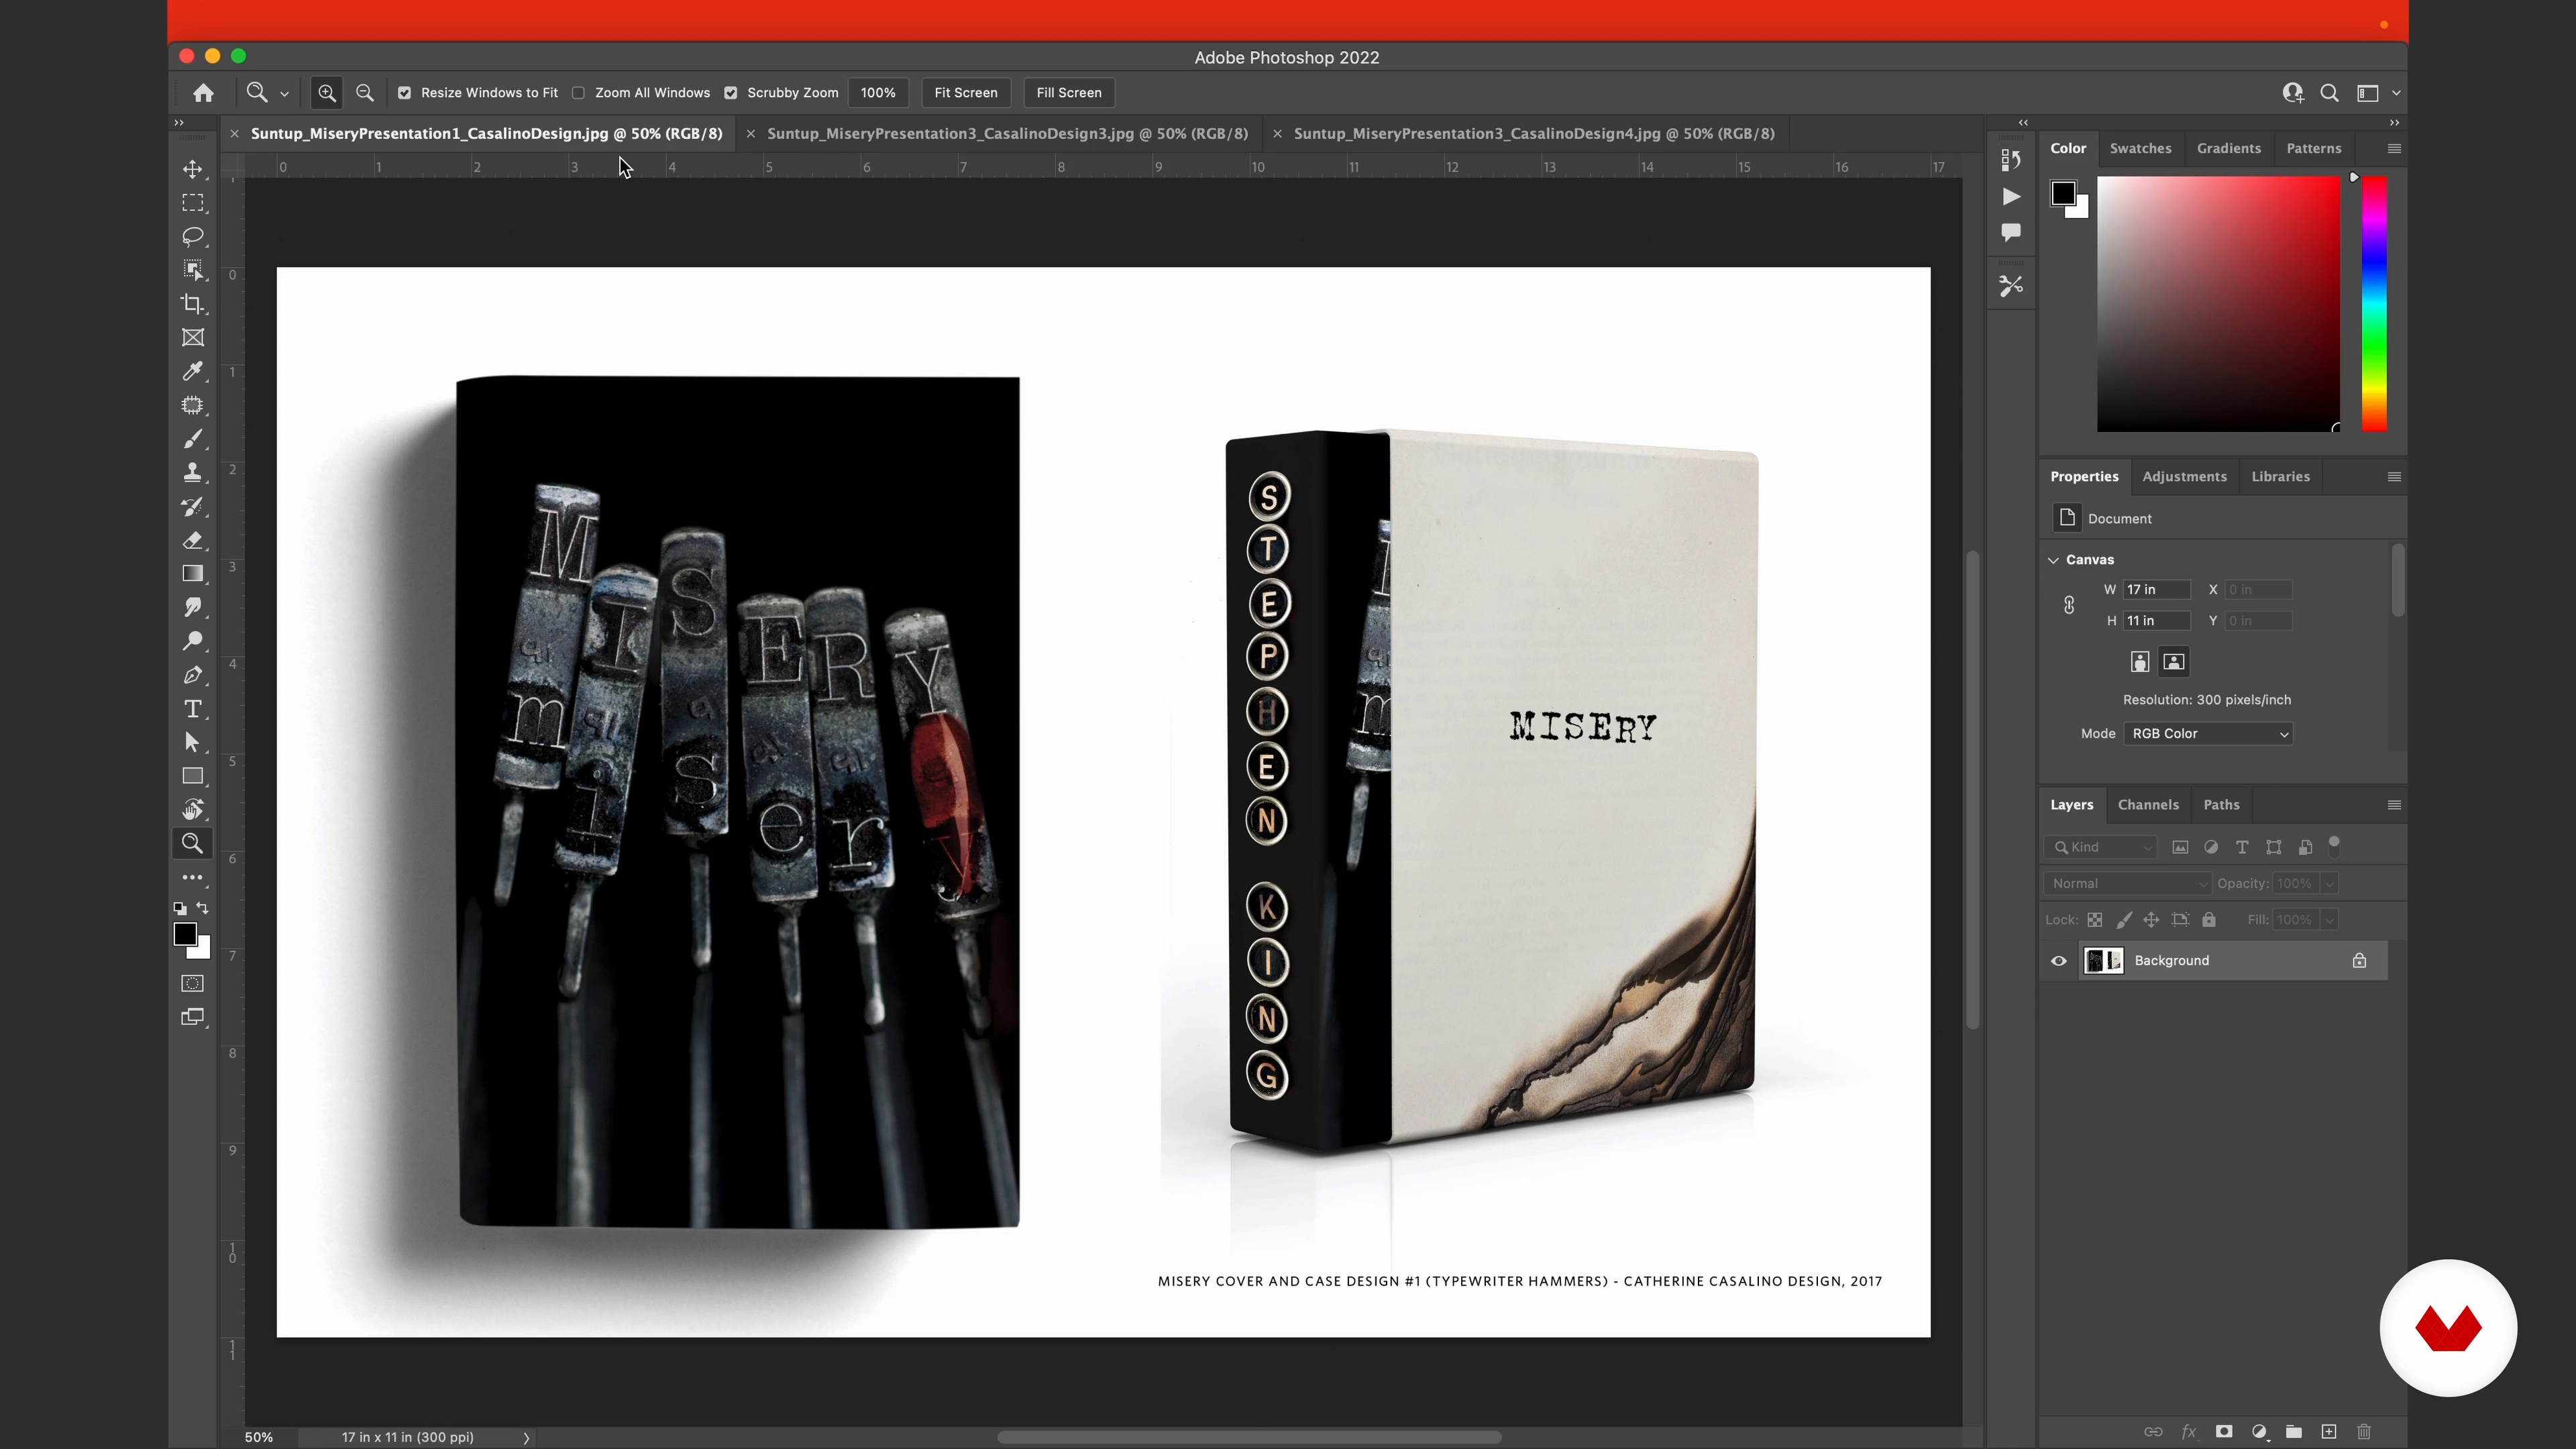Switch to Gradients tab
2576x1449 pixels.
pos(2228,148)
